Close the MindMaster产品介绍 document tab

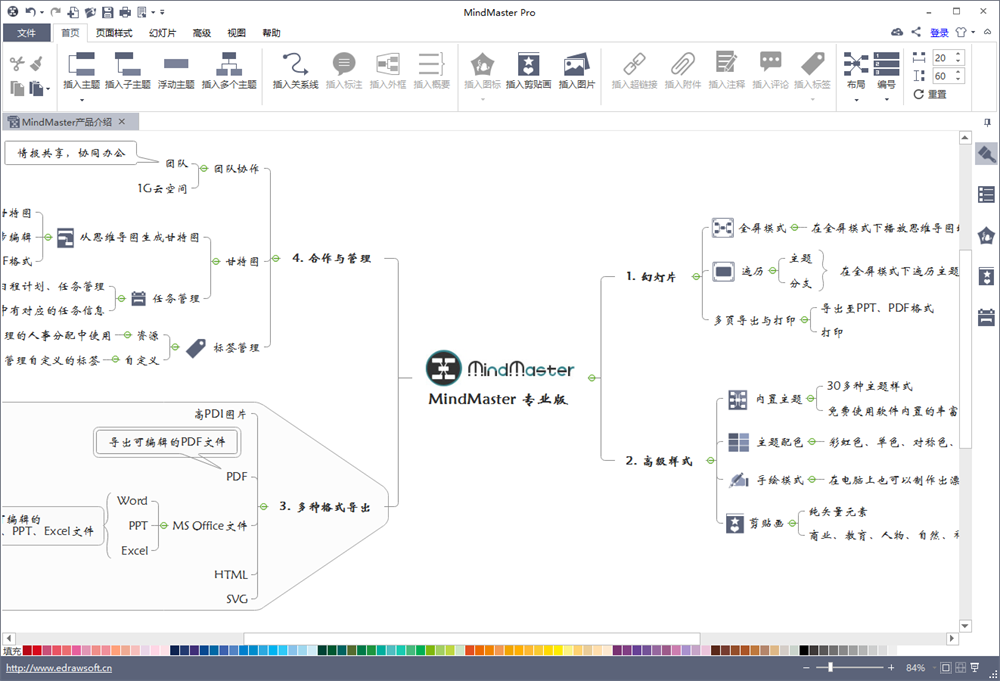click(122, 121)
